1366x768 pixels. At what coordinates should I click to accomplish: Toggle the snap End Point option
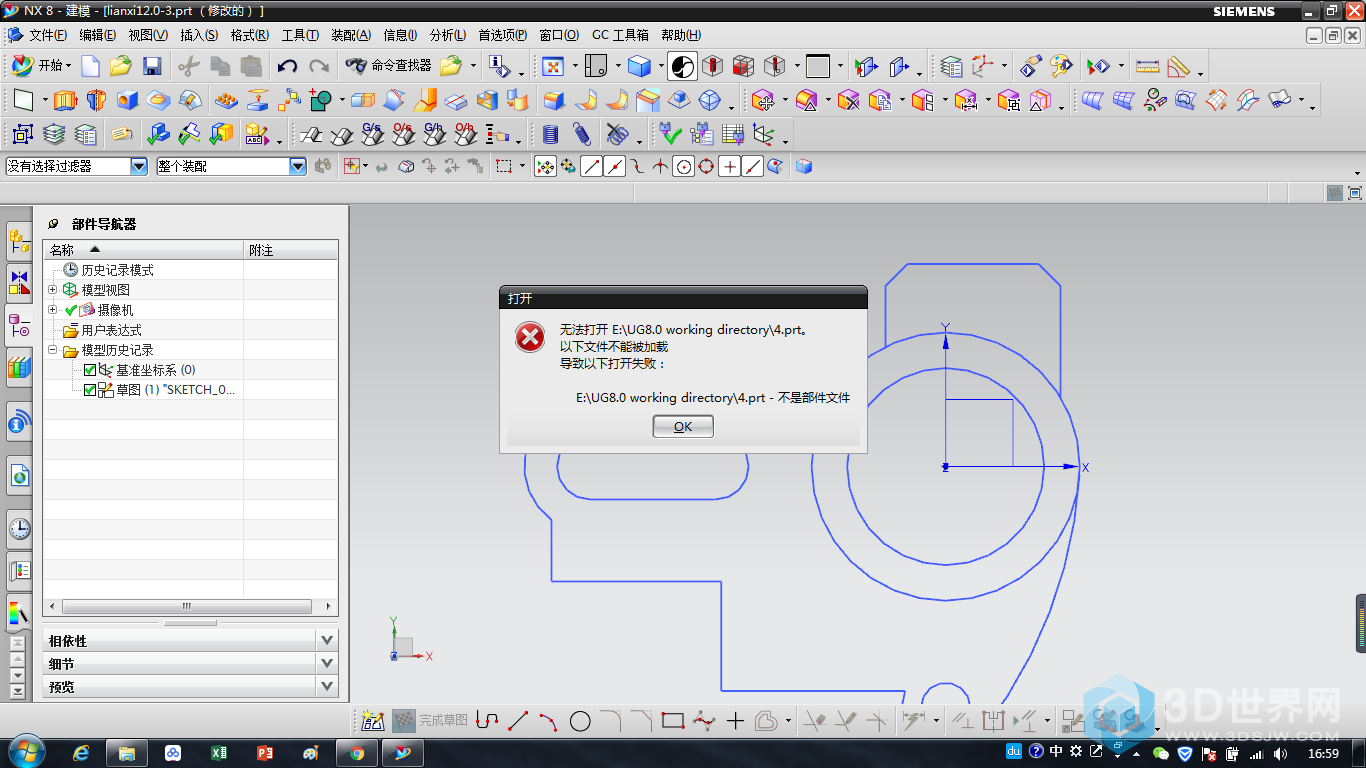click(x=592, y=167)
